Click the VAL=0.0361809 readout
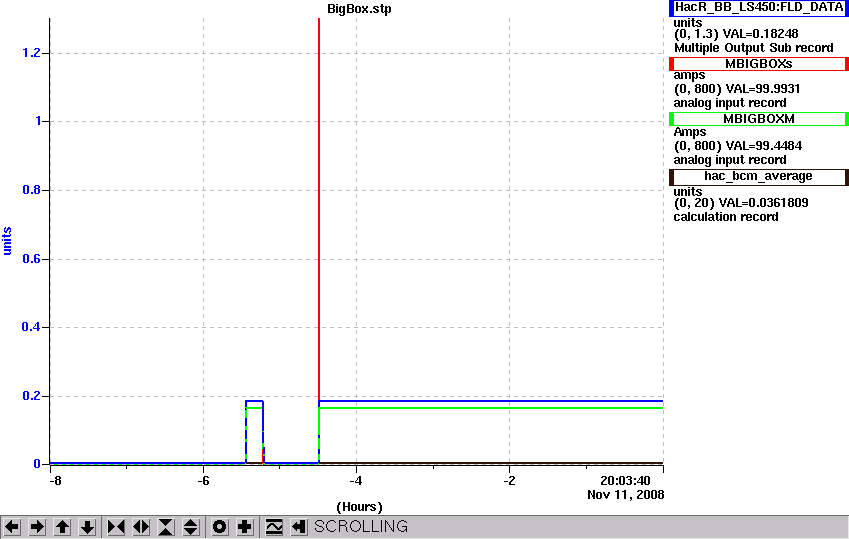Screen dimensions: 849x539 click(763, 203)
